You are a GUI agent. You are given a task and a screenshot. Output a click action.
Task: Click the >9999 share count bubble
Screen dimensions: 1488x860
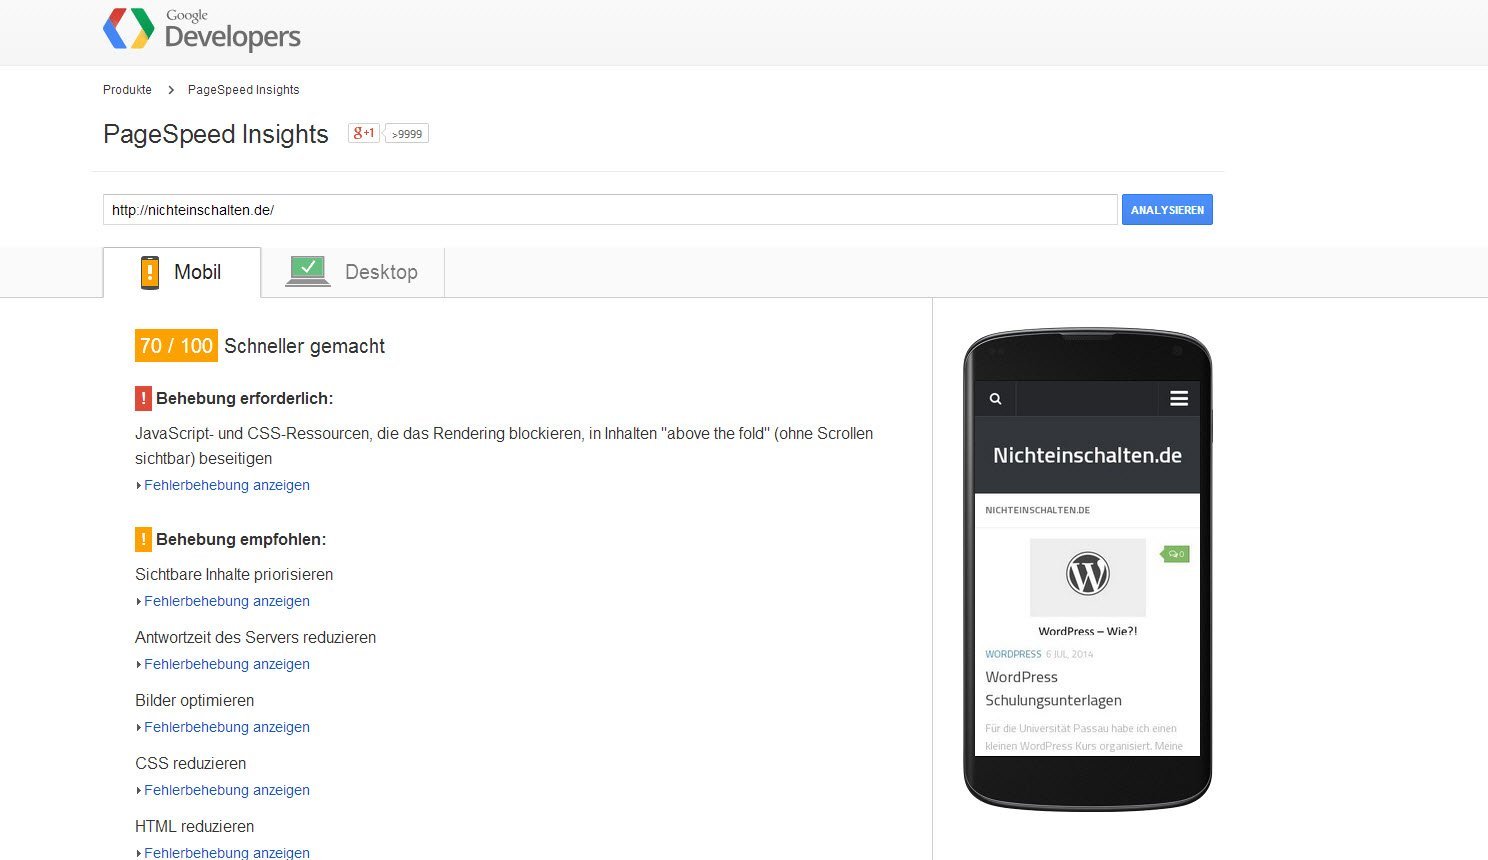(407, 134)
